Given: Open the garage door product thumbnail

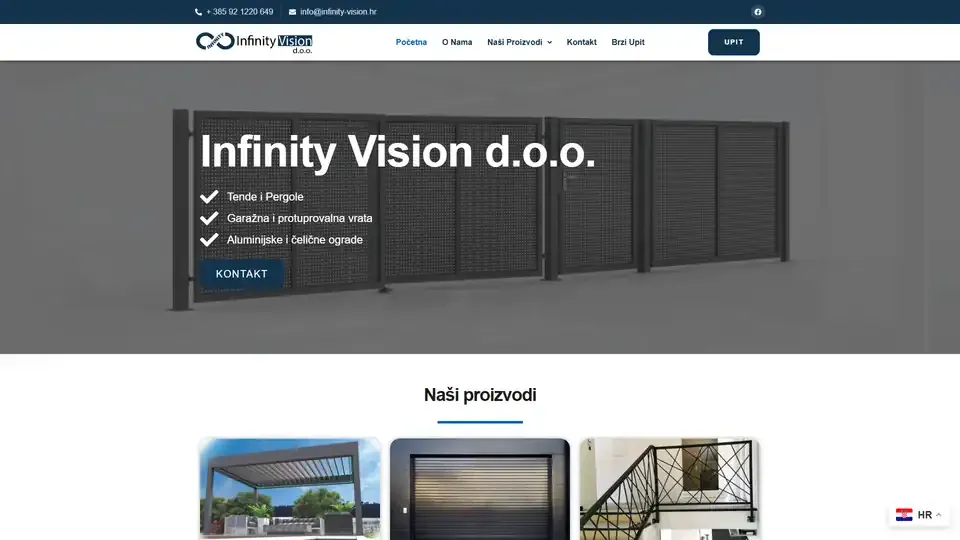Looking at the screenshot, I should pos(479,489).
